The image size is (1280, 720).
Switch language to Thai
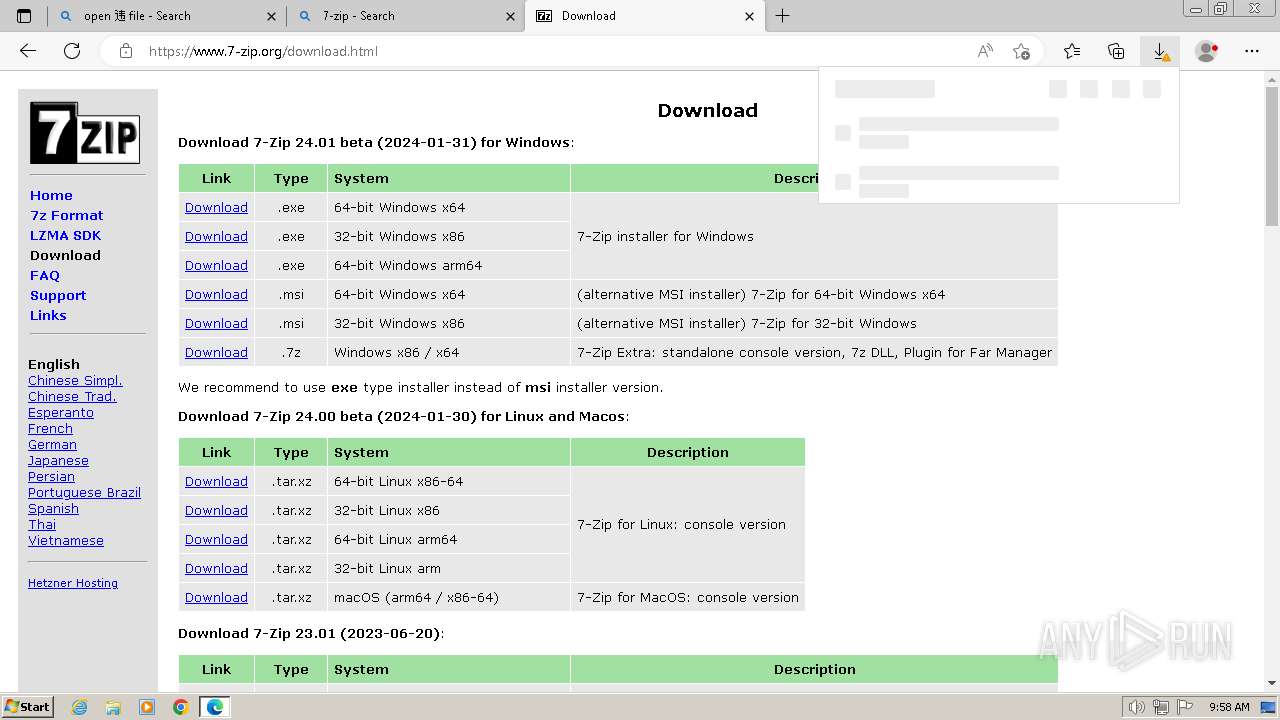pos(42,524)
